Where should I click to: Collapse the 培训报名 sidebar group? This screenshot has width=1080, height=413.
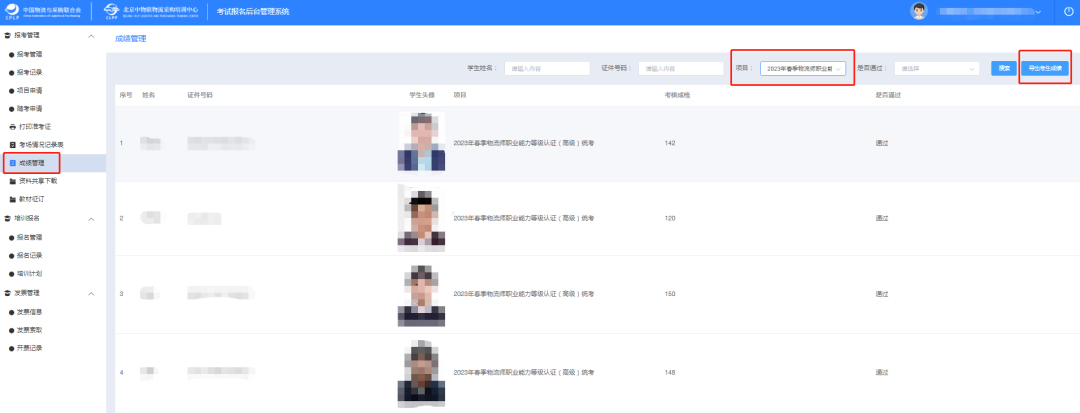tap(92, 218)
